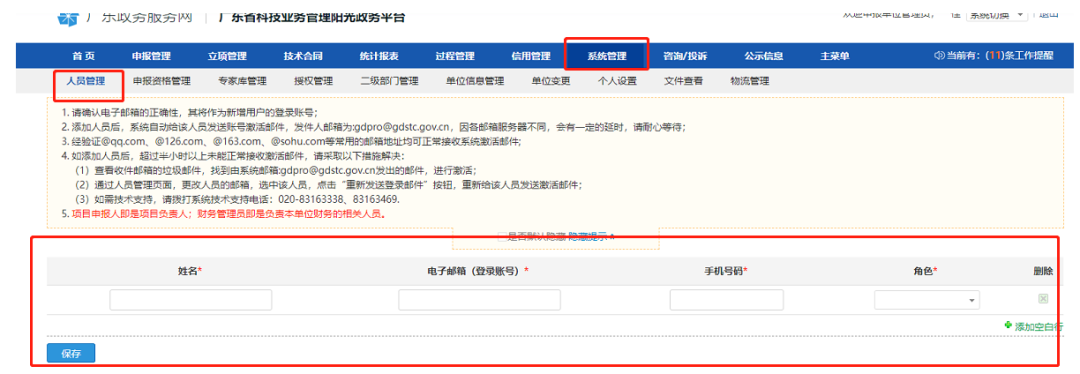Click the blue 保存 button
Viewport: 1080px width, 374px height.
pos(71,353)
